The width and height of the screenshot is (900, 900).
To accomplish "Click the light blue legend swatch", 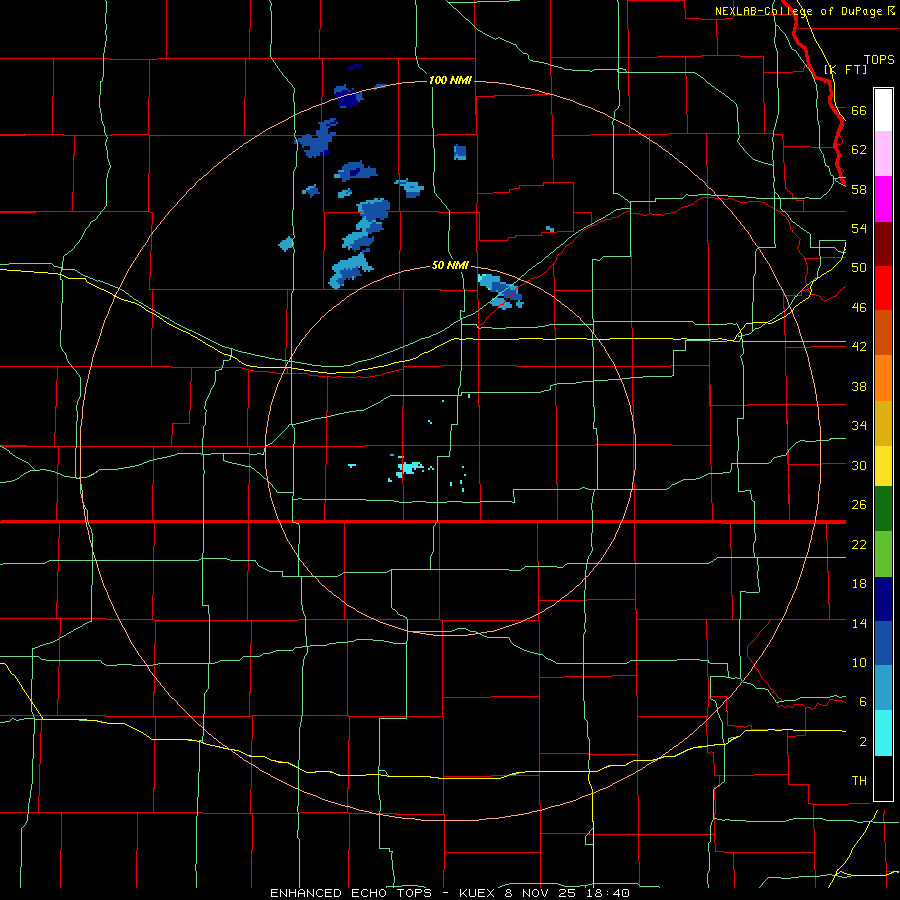I will (x=883, y=688).
